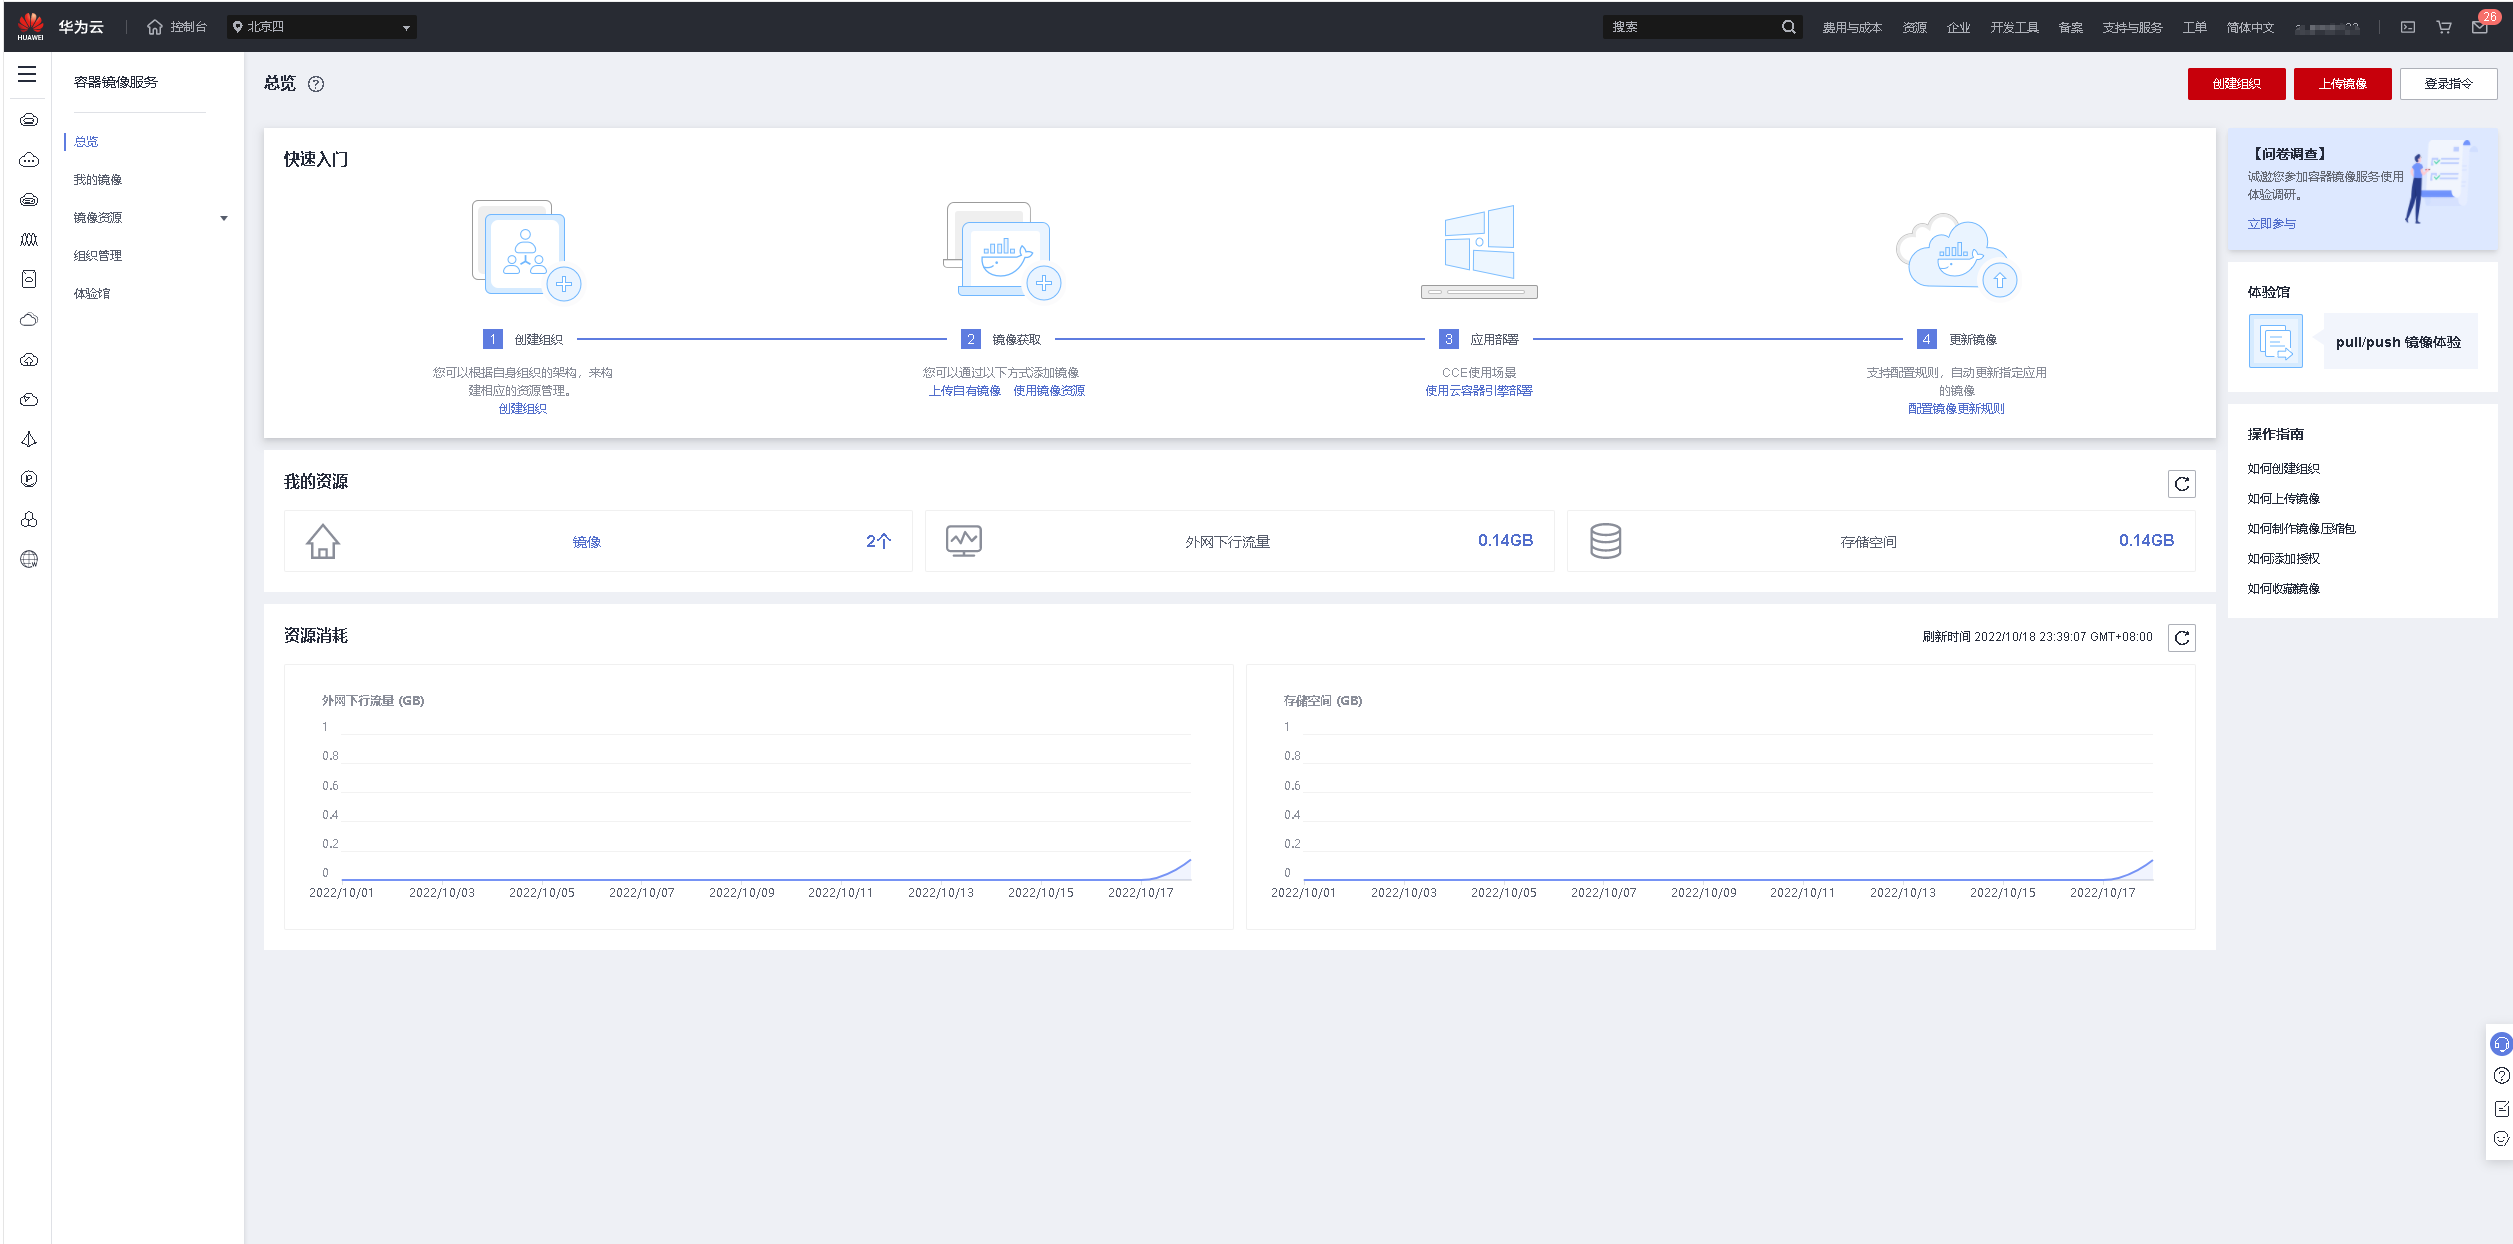Image resolution: width=2513 pixels, height=1244 pixels.
Task: Open the cloud shell terminal icon
Action: [x=2407, y=27]
